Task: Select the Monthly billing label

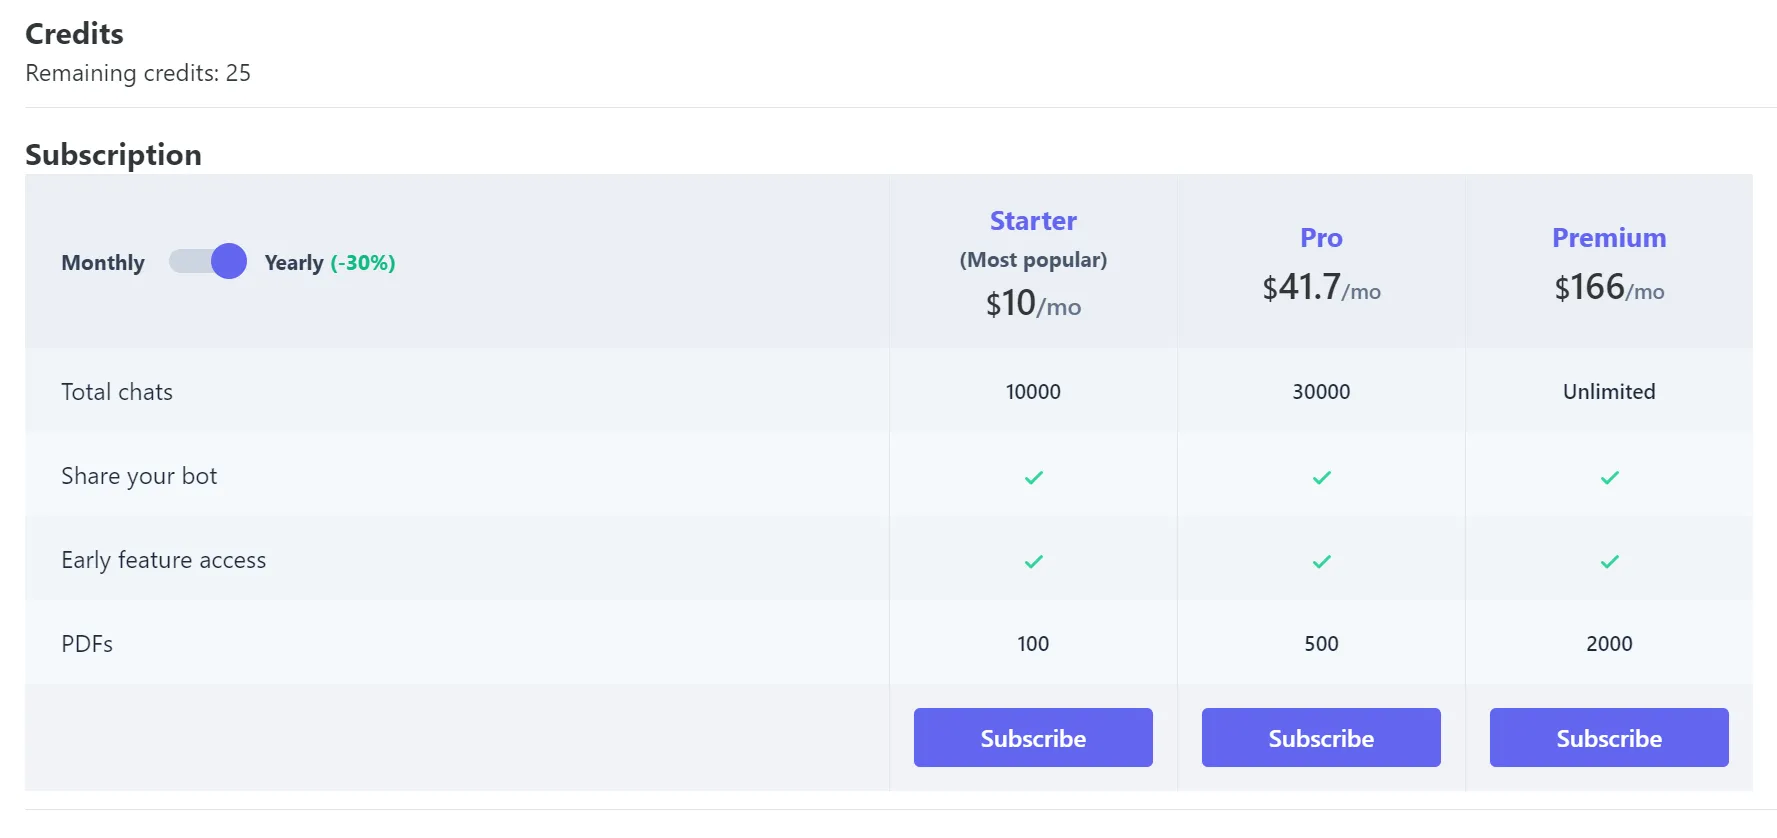Action: pyautogui.click(x=103, y=263)
